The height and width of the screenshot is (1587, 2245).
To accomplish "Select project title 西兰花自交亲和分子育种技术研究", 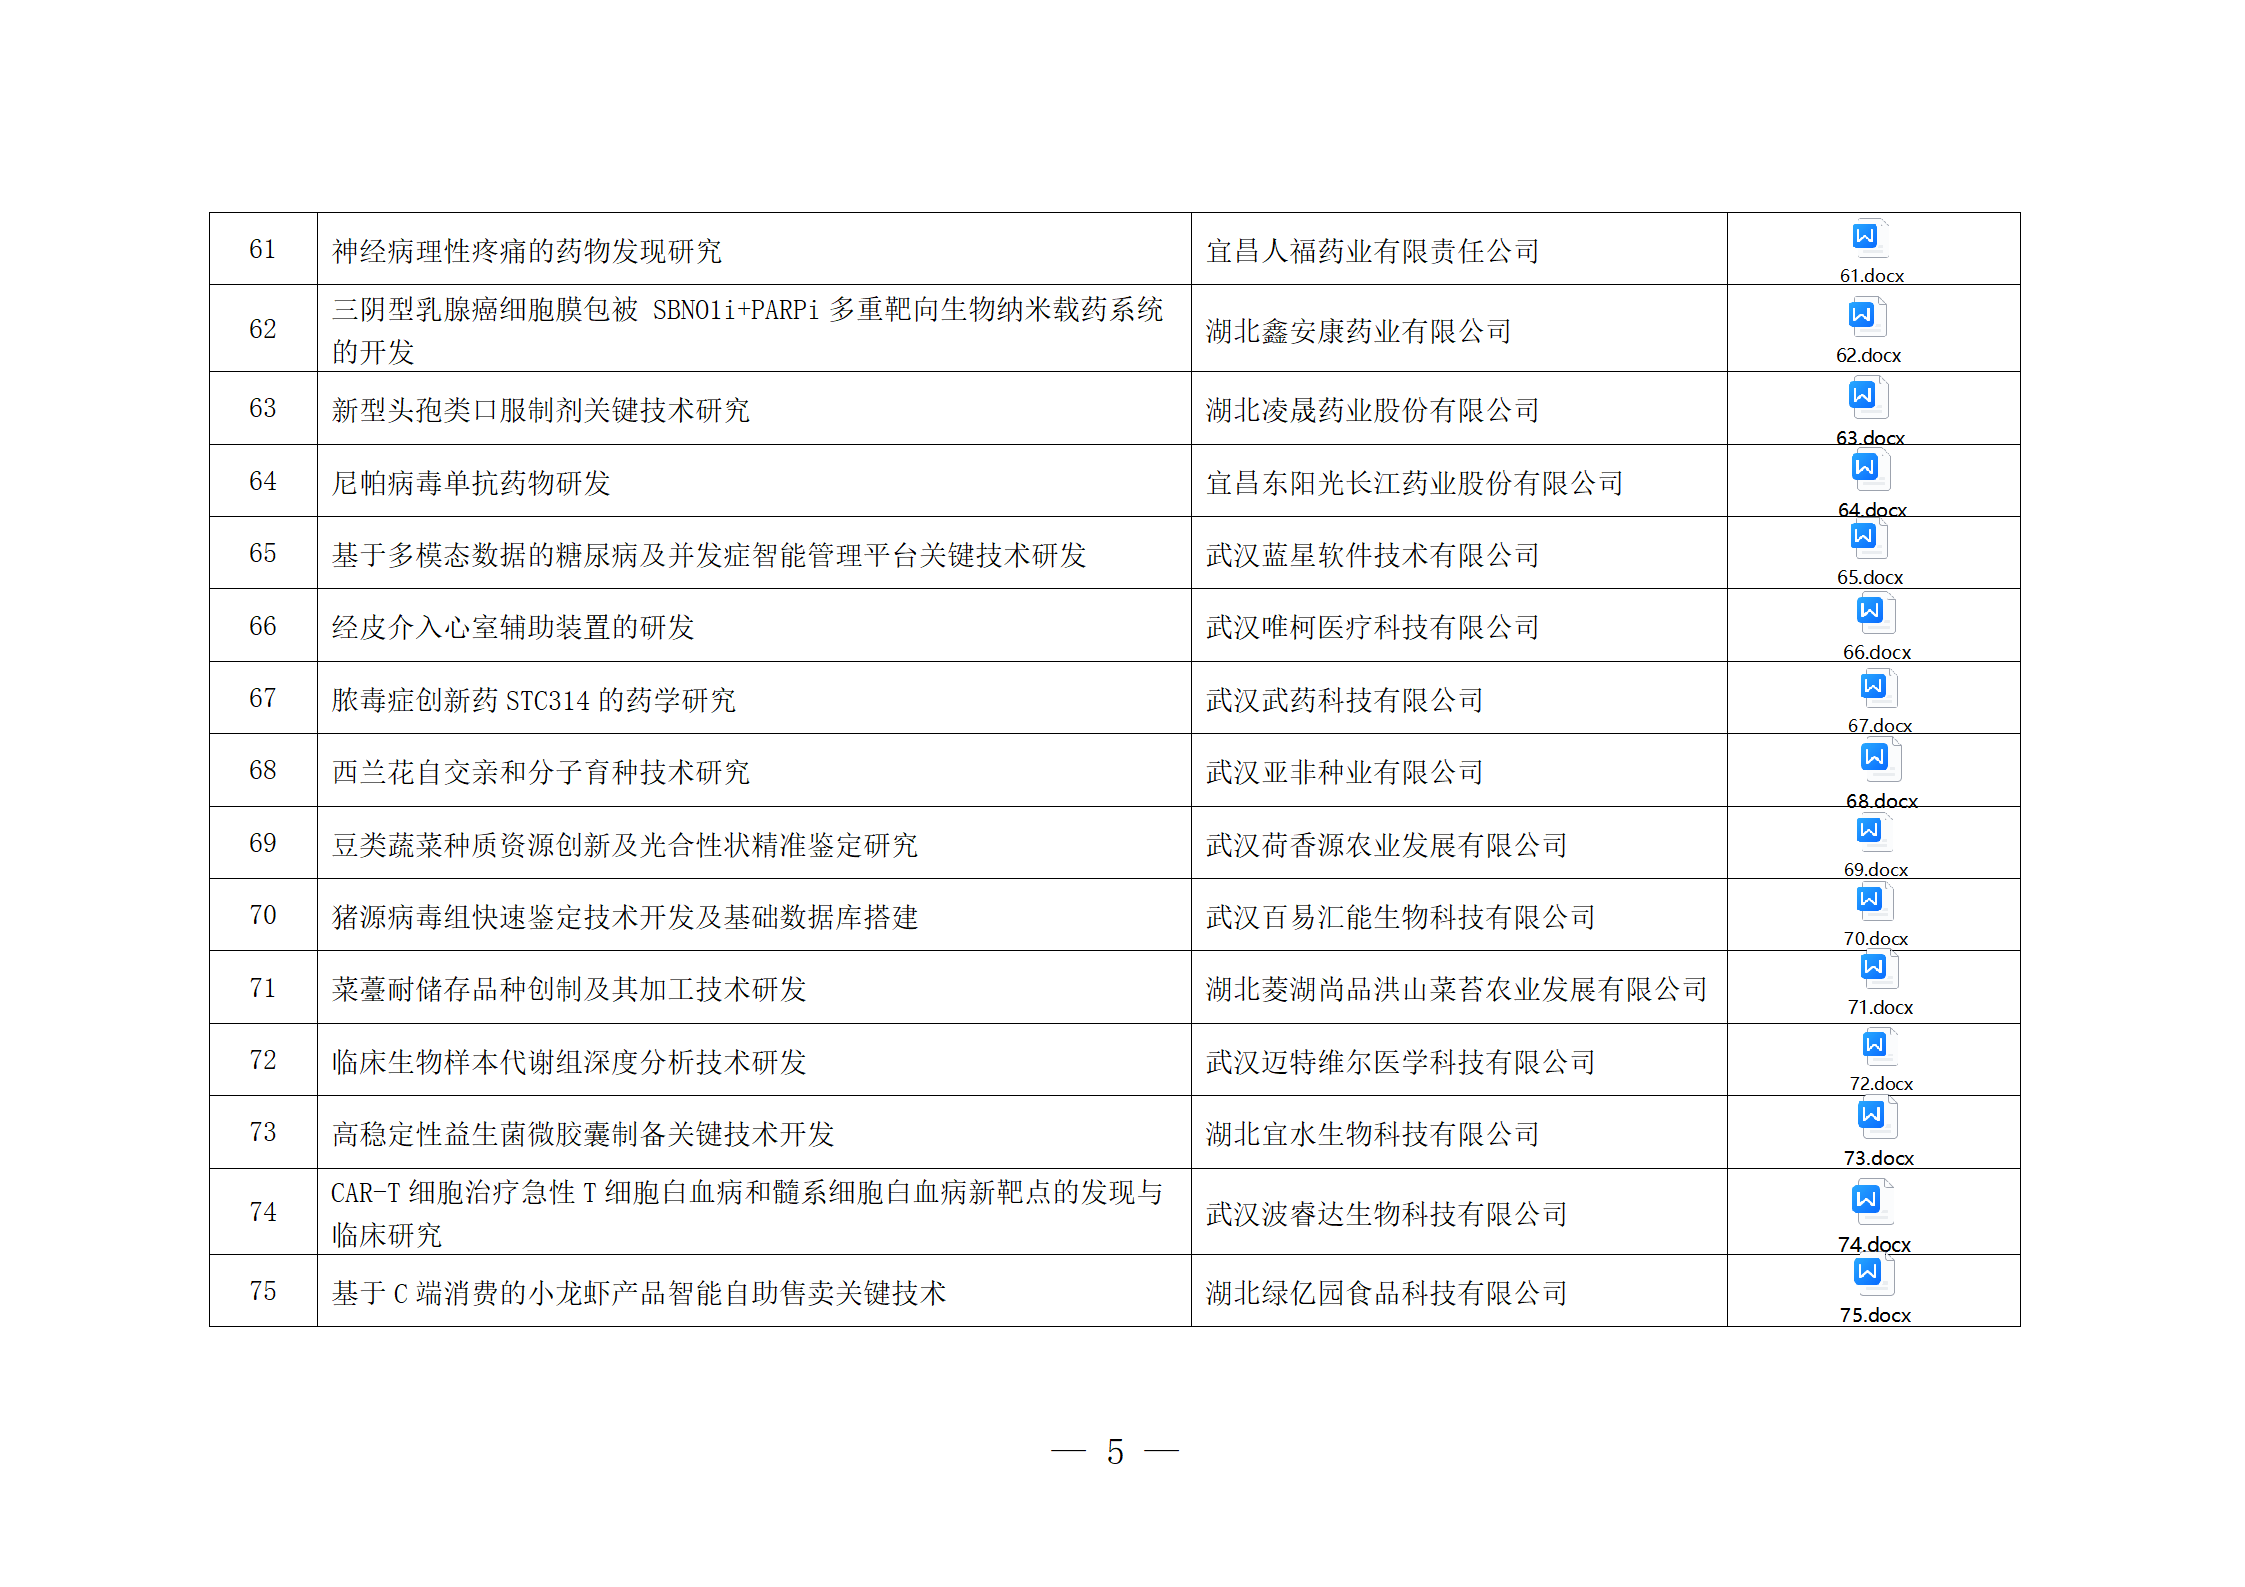I will point(540,772).
